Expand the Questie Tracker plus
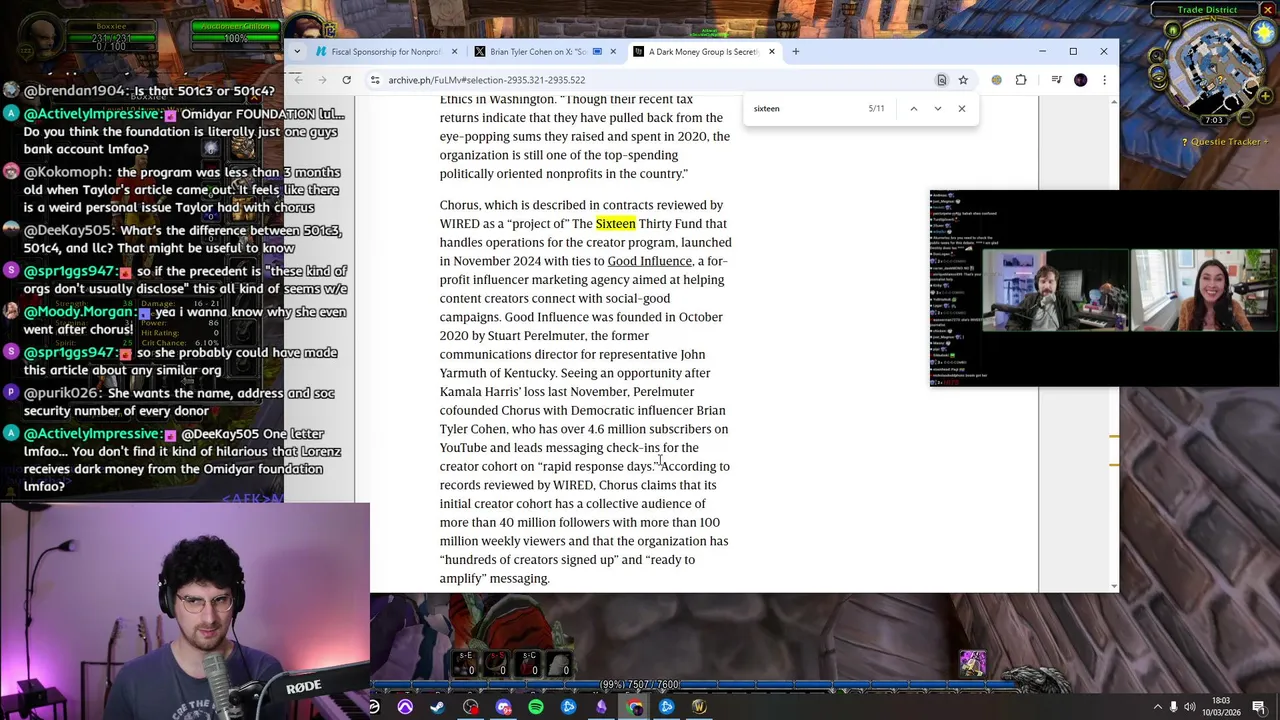Image resolution: width=1280 pixels, height=720 pixels. 1264,142
